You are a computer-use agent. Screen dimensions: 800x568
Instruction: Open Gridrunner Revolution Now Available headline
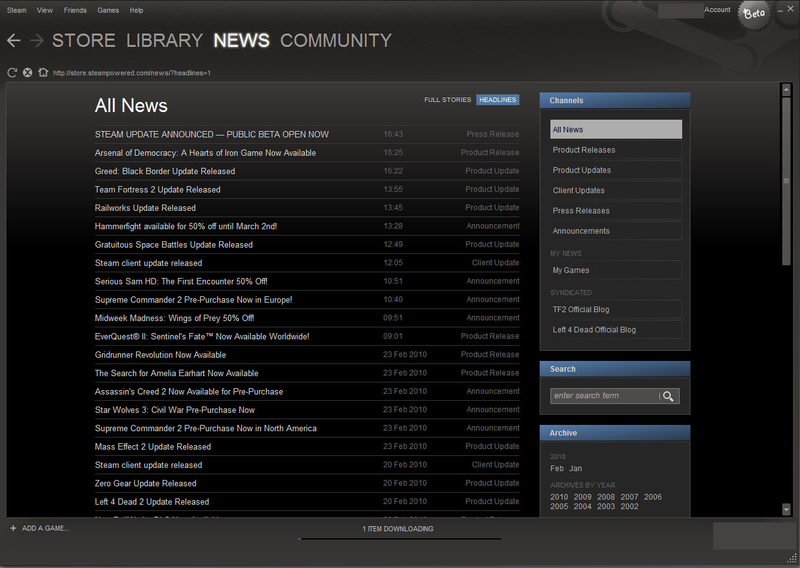point(160,355)
